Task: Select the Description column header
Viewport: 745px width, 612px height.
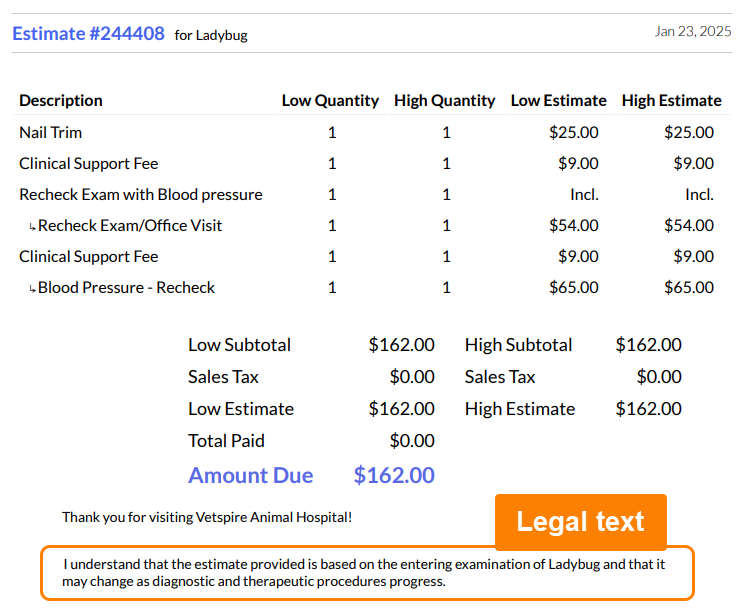Action: click(x=61, y=100)
